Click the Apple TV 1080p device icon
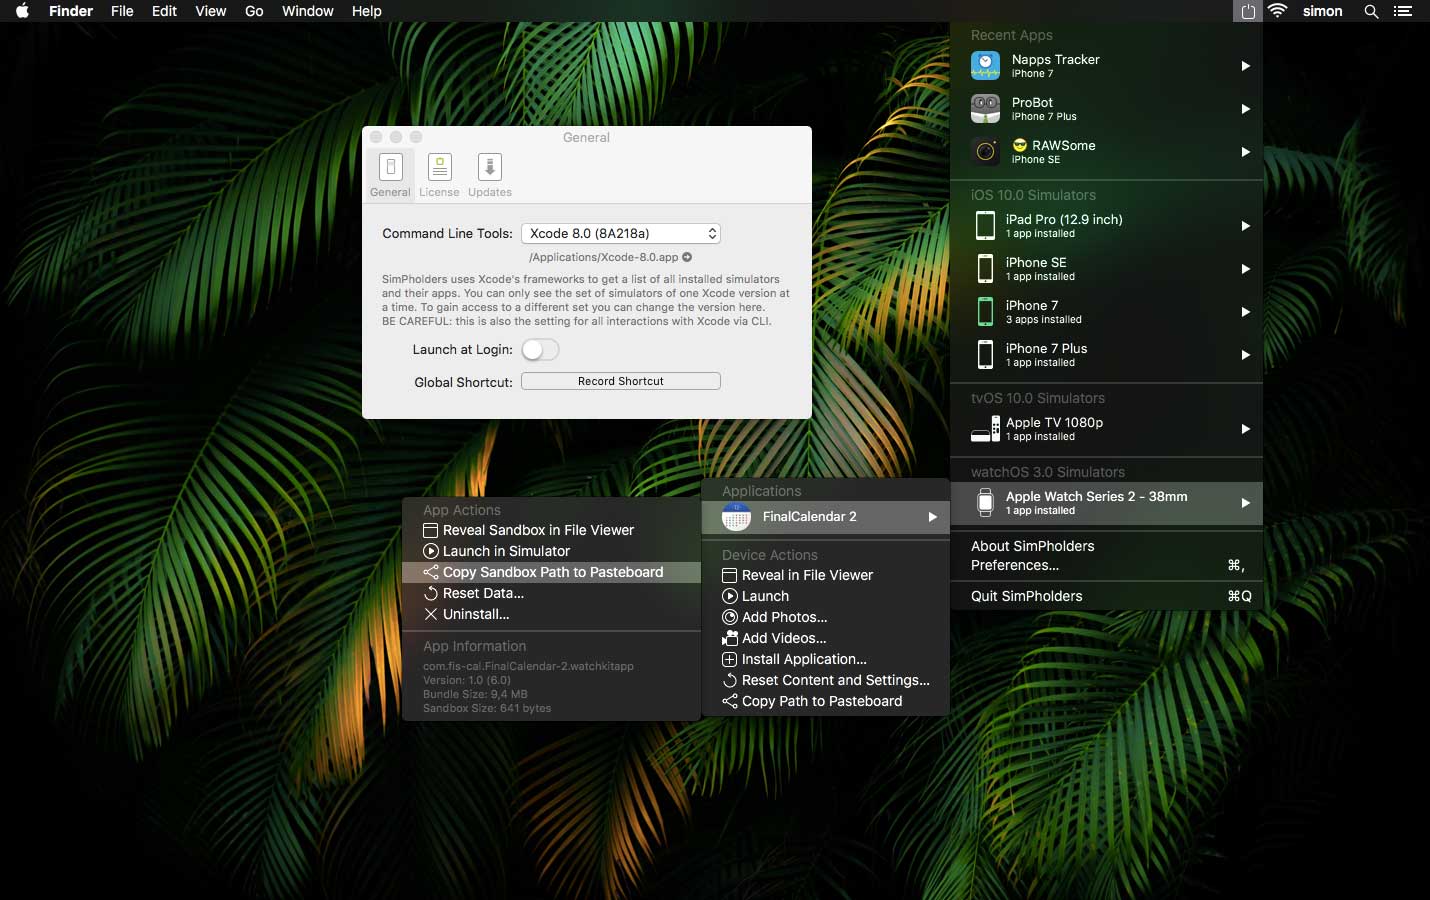1430x900 pixels. [985, 429]
